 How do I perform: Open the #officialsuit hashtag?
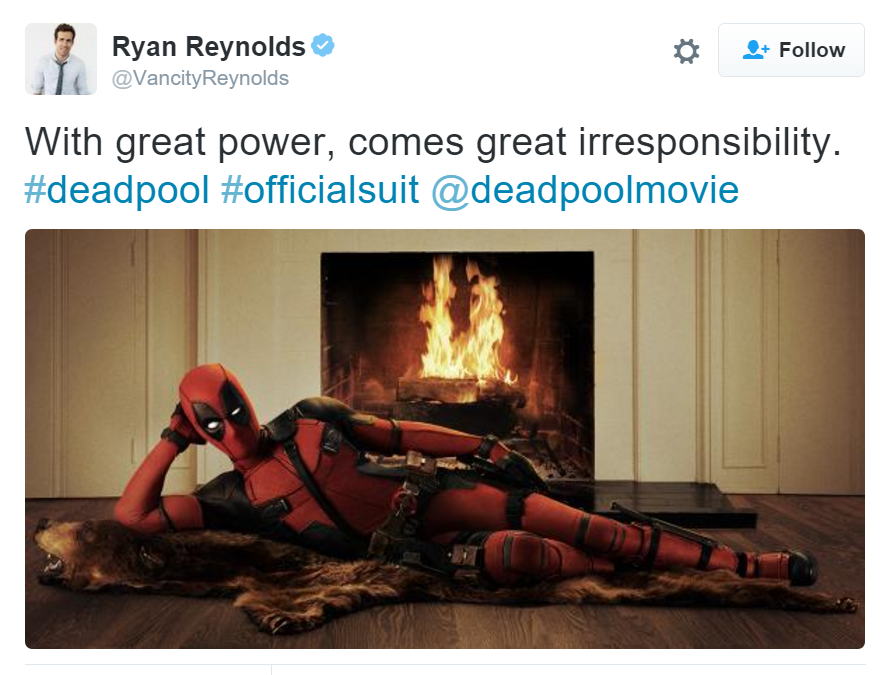320,190
